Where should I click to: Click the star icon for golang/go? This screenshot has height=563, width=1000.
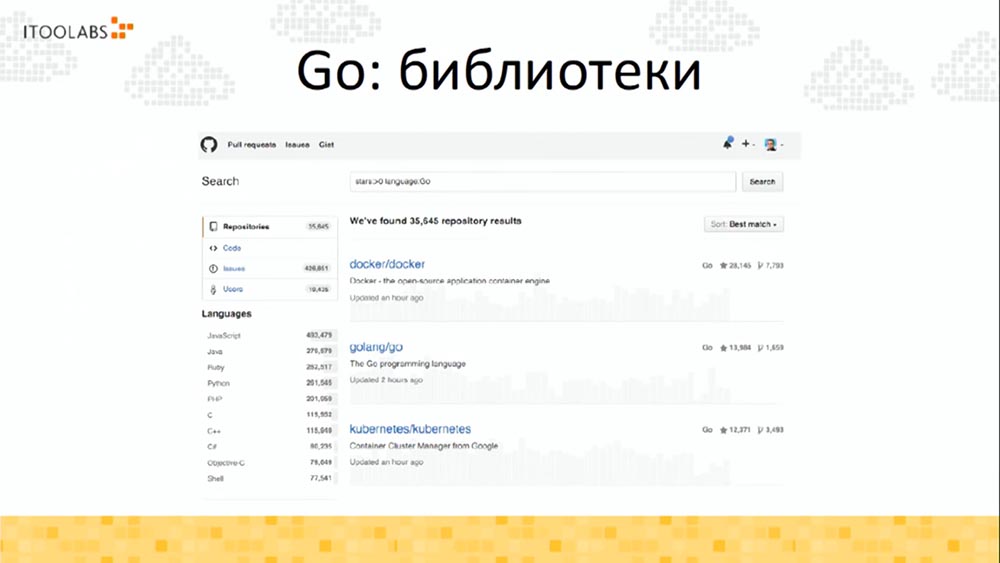(x=723, y=347)
